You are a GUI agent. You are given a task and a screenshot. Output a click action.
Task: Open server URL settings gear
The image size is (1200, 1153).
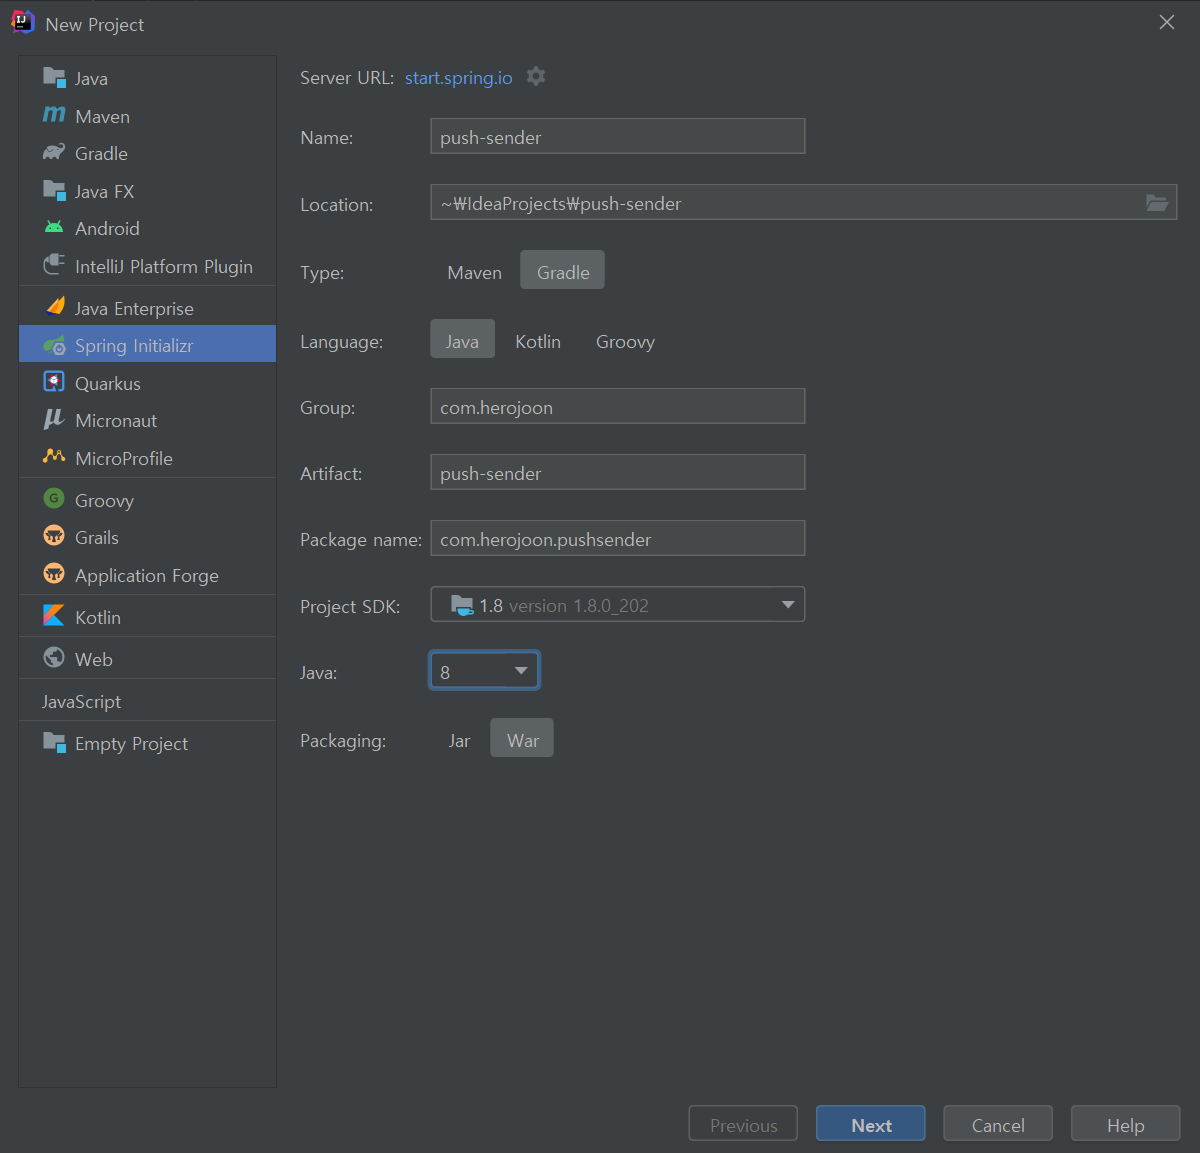pyautogui.click(x=536, y=76)
